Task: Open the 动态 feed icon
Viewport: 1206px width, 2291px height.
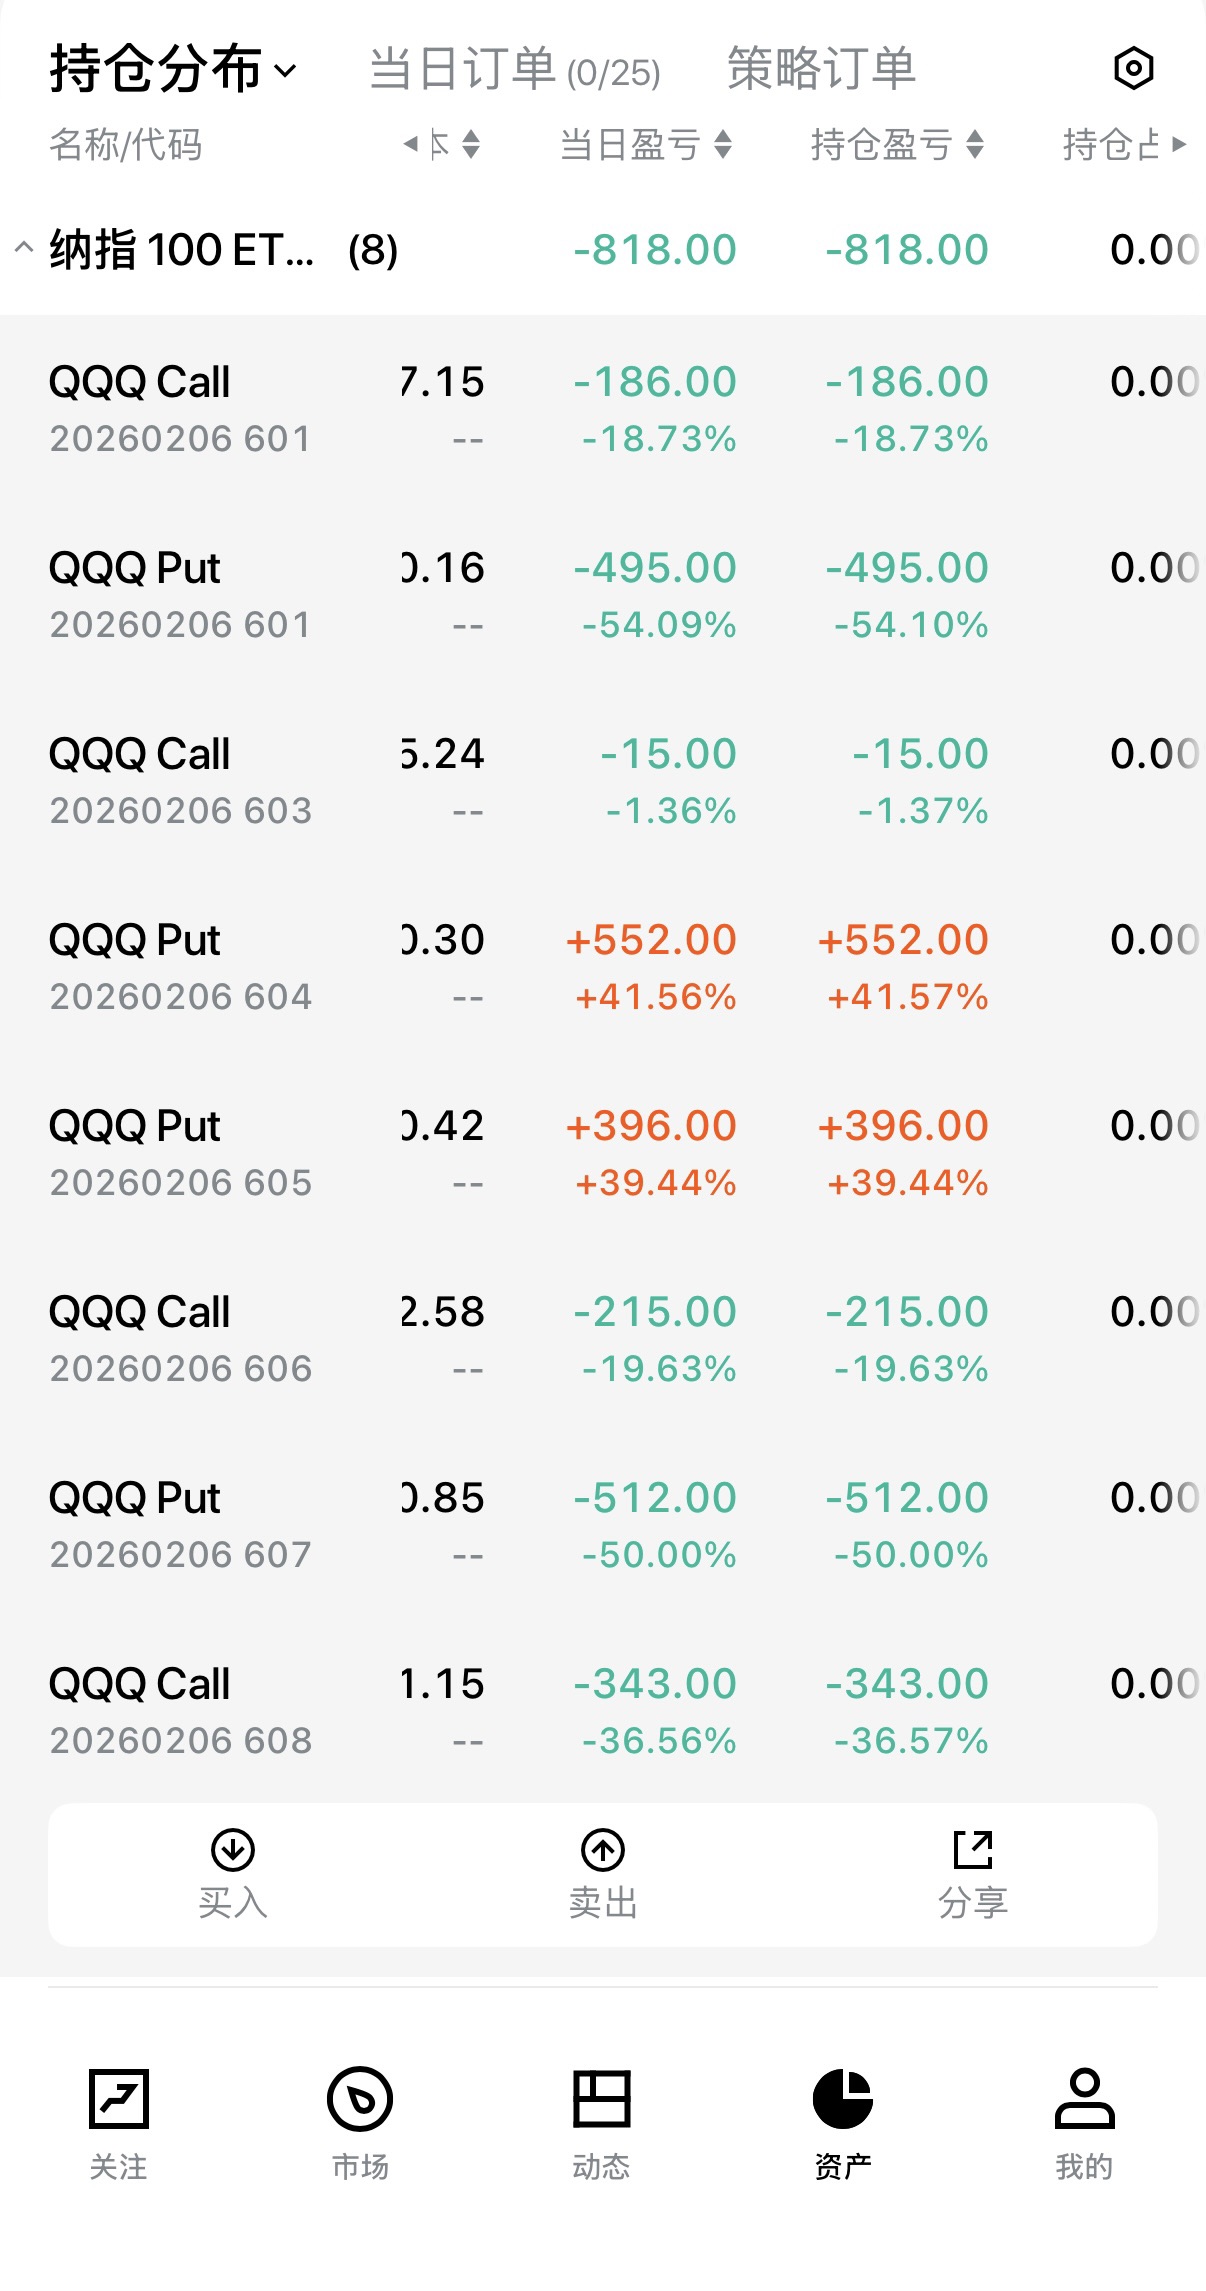Action: tap(602, 2099)
